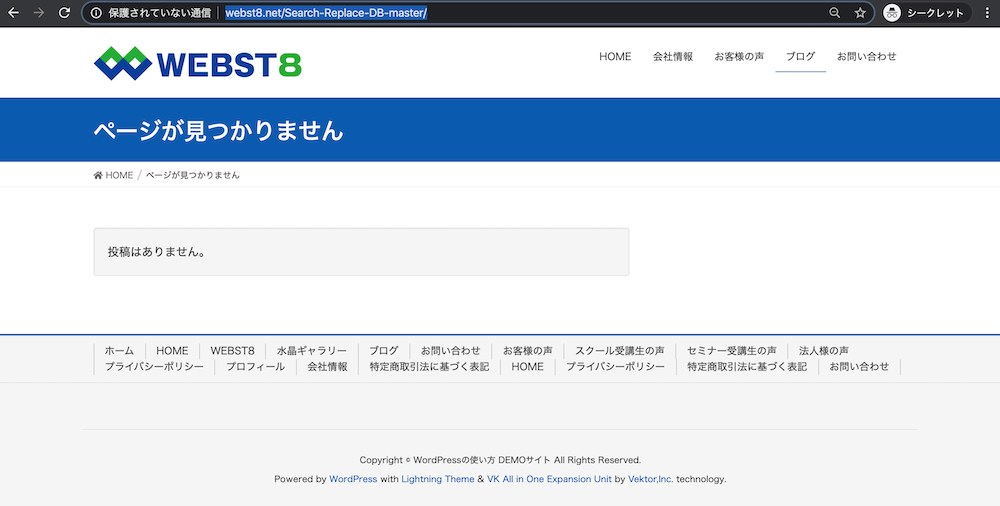
Task: Open お客様の声 in the top navigation
Action: (x=739, y=56)
